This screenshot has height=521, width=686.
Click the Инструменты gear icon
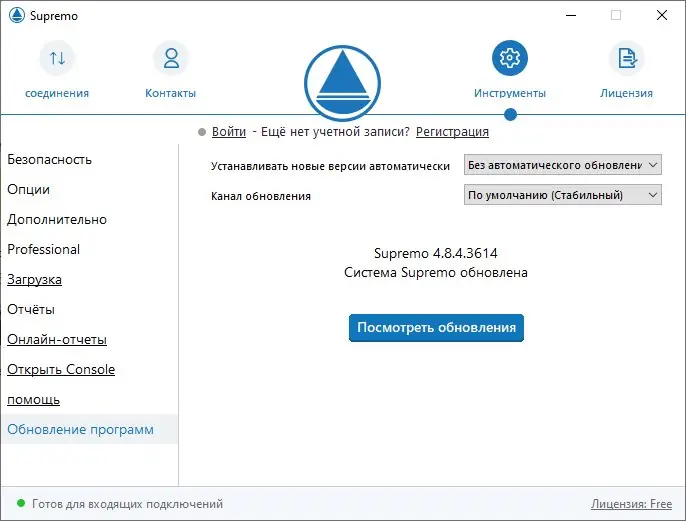(510, 58)
